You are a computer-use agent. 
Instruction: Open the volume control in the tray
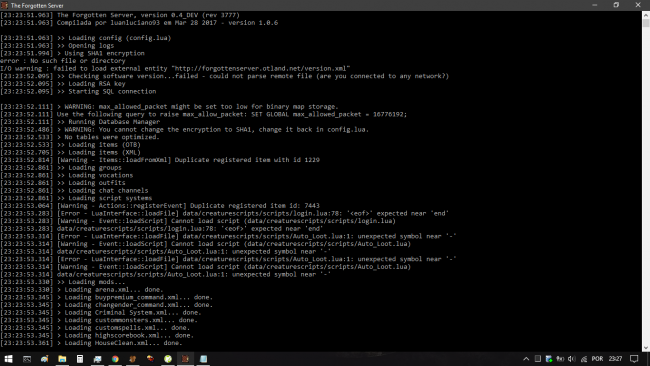point(572,359)
